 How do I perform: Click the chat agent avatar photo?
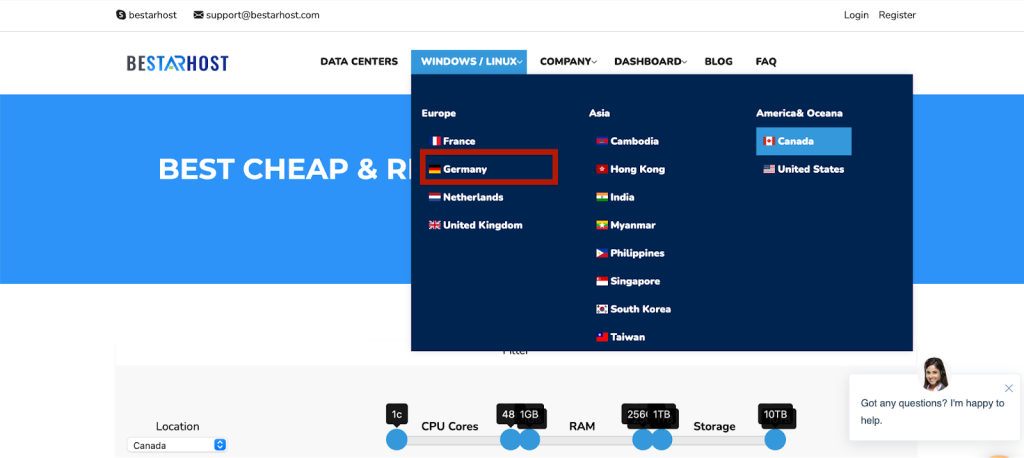[935, 374]
